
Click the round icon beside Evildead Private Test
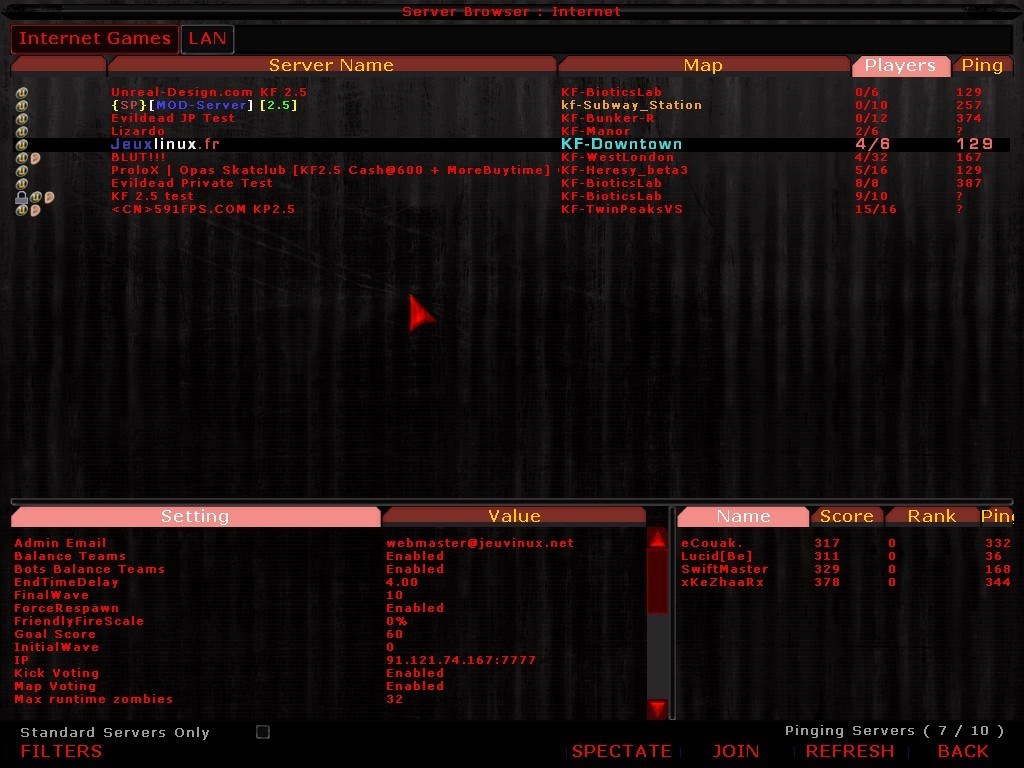pyautogui.click(x=21, y=184)
